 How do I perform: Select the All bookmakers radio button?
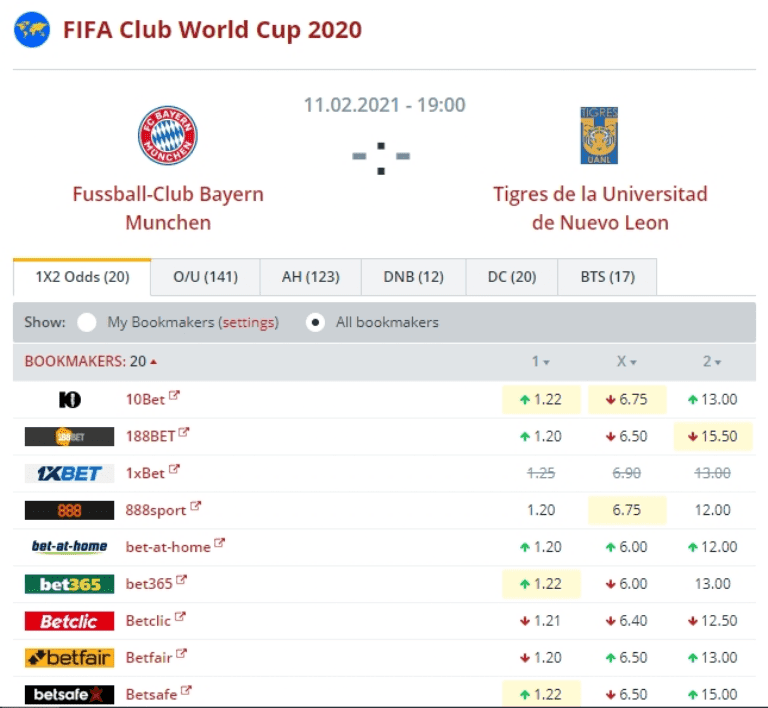[316, 323]
